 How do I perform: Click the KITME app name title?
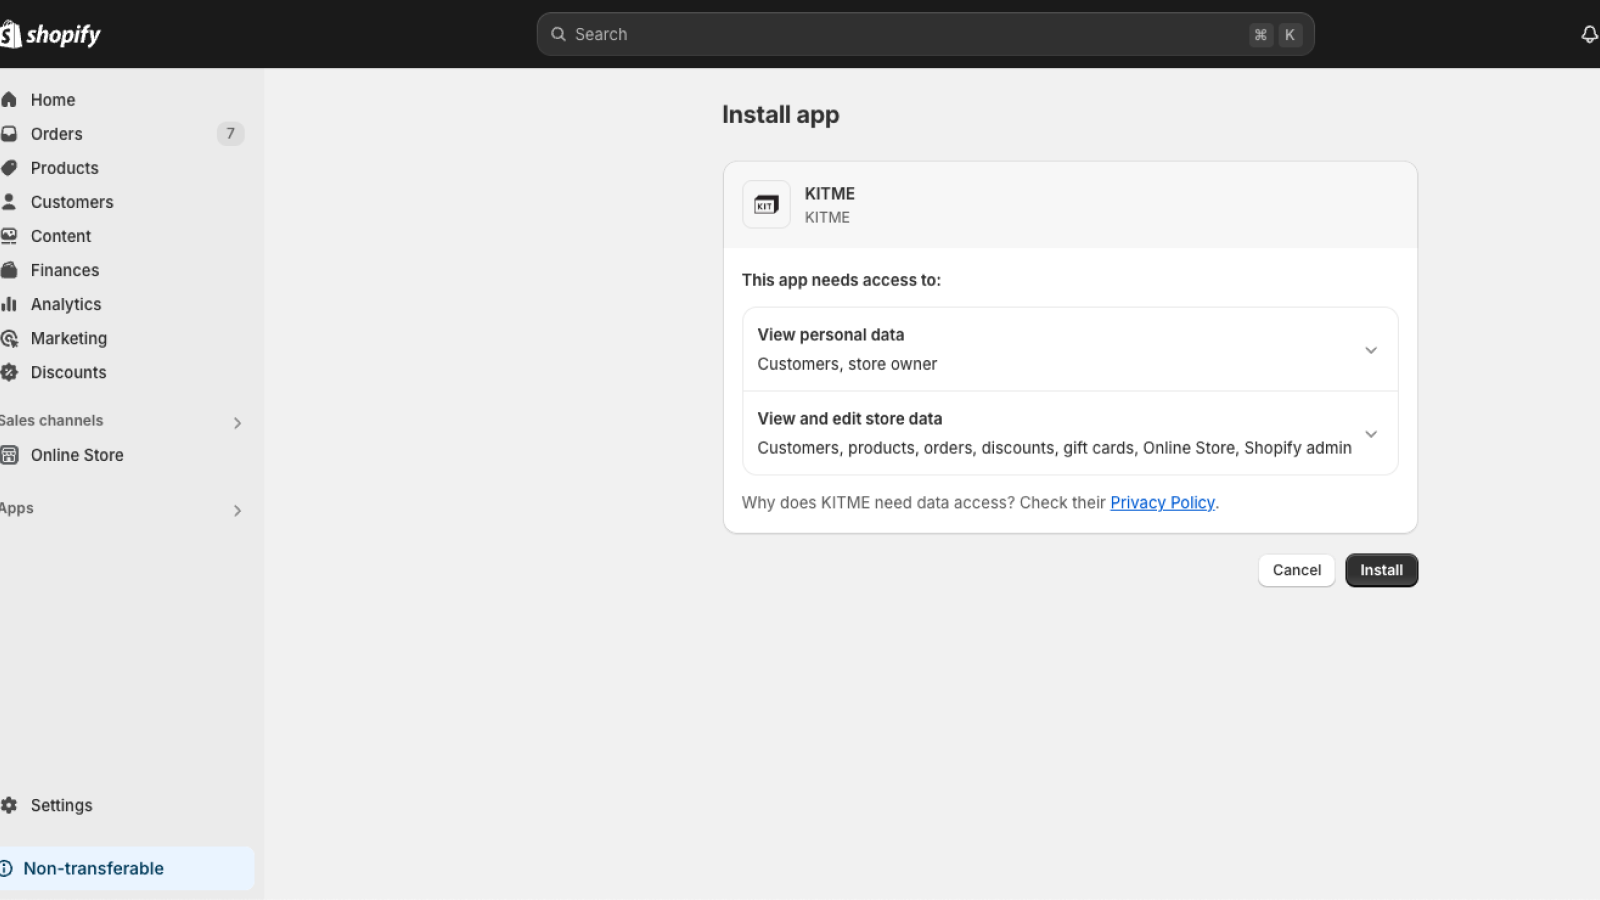point(830,193)
